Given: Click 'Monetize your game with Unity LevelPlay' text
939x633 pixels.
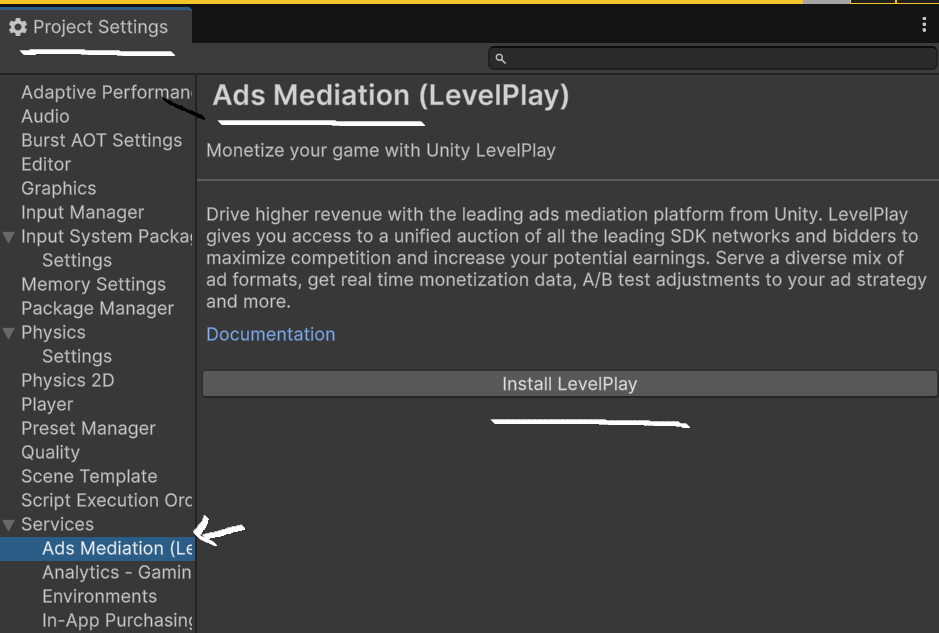Looking at the screenshot, I should [381, 150].
